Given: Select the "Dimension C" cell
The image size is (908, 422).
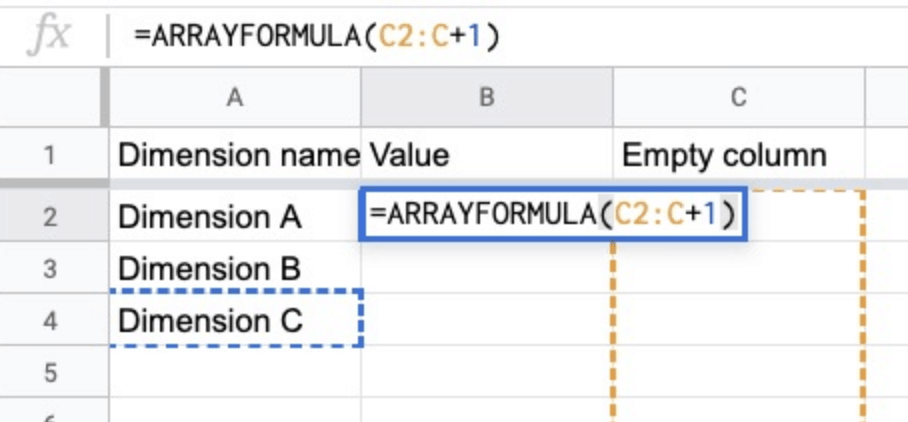Looking at the screenshot, I should 234,321.
